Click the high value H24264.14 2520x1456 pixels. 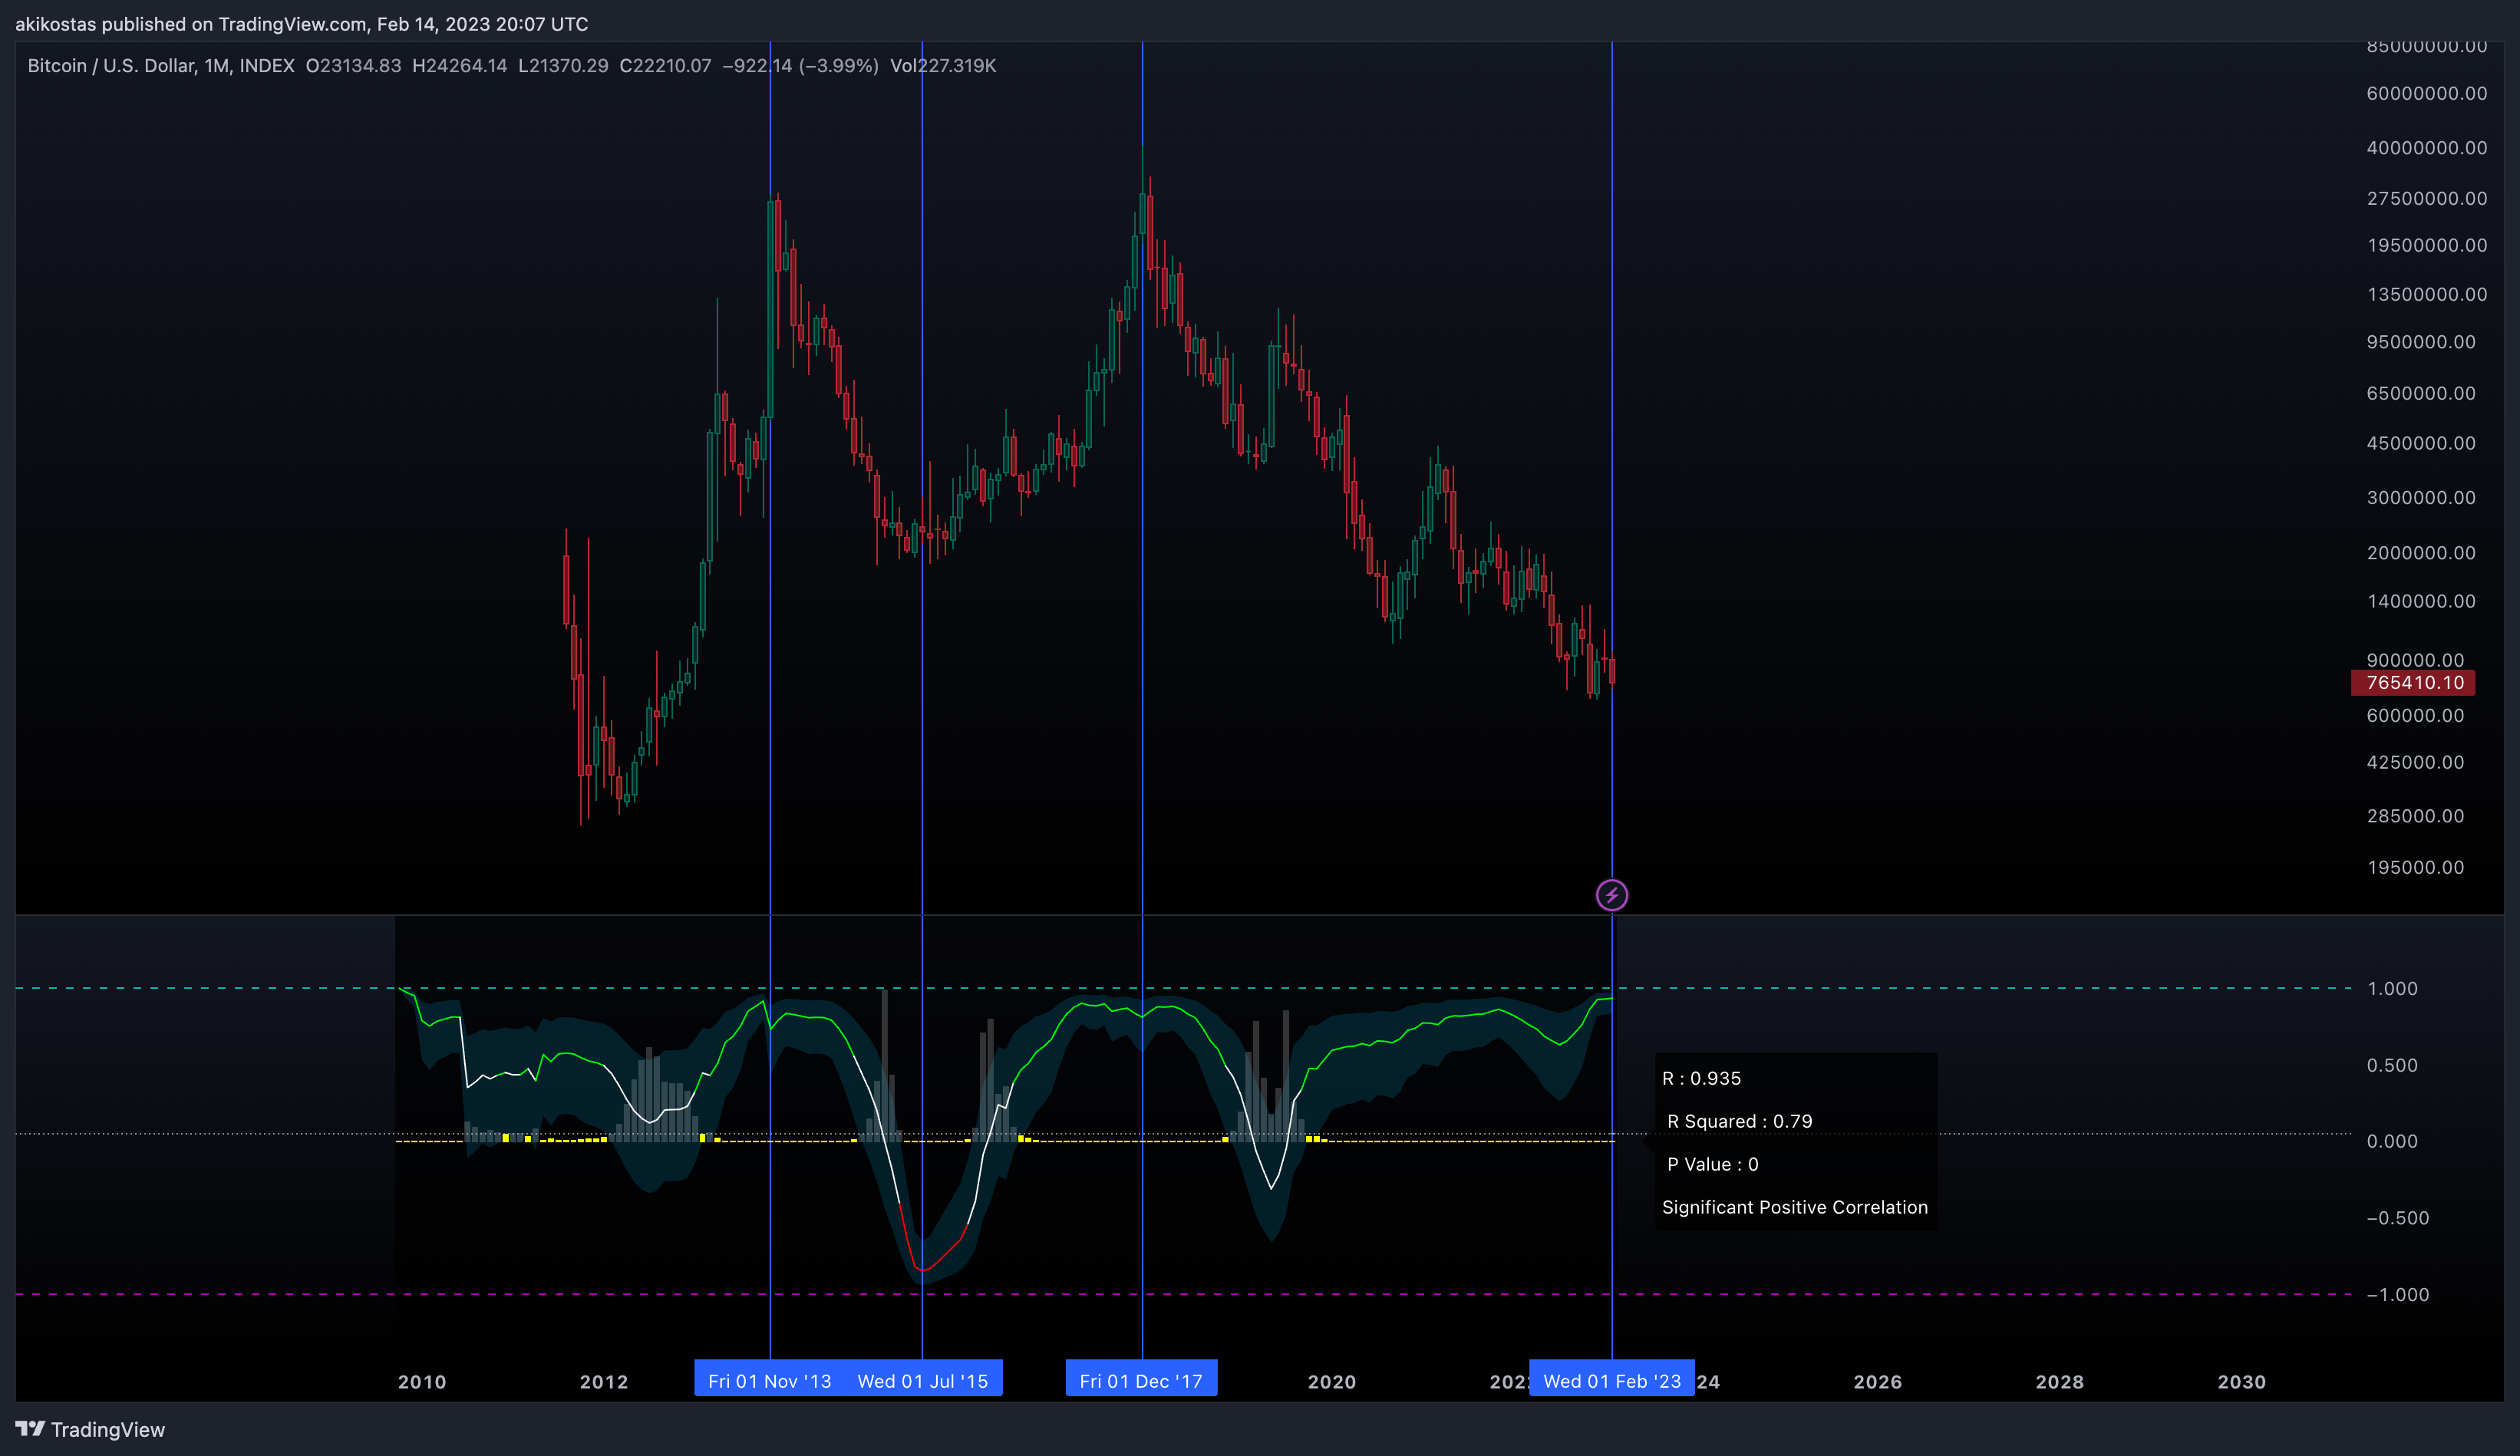pyautogui.click(x=459, y=66)
